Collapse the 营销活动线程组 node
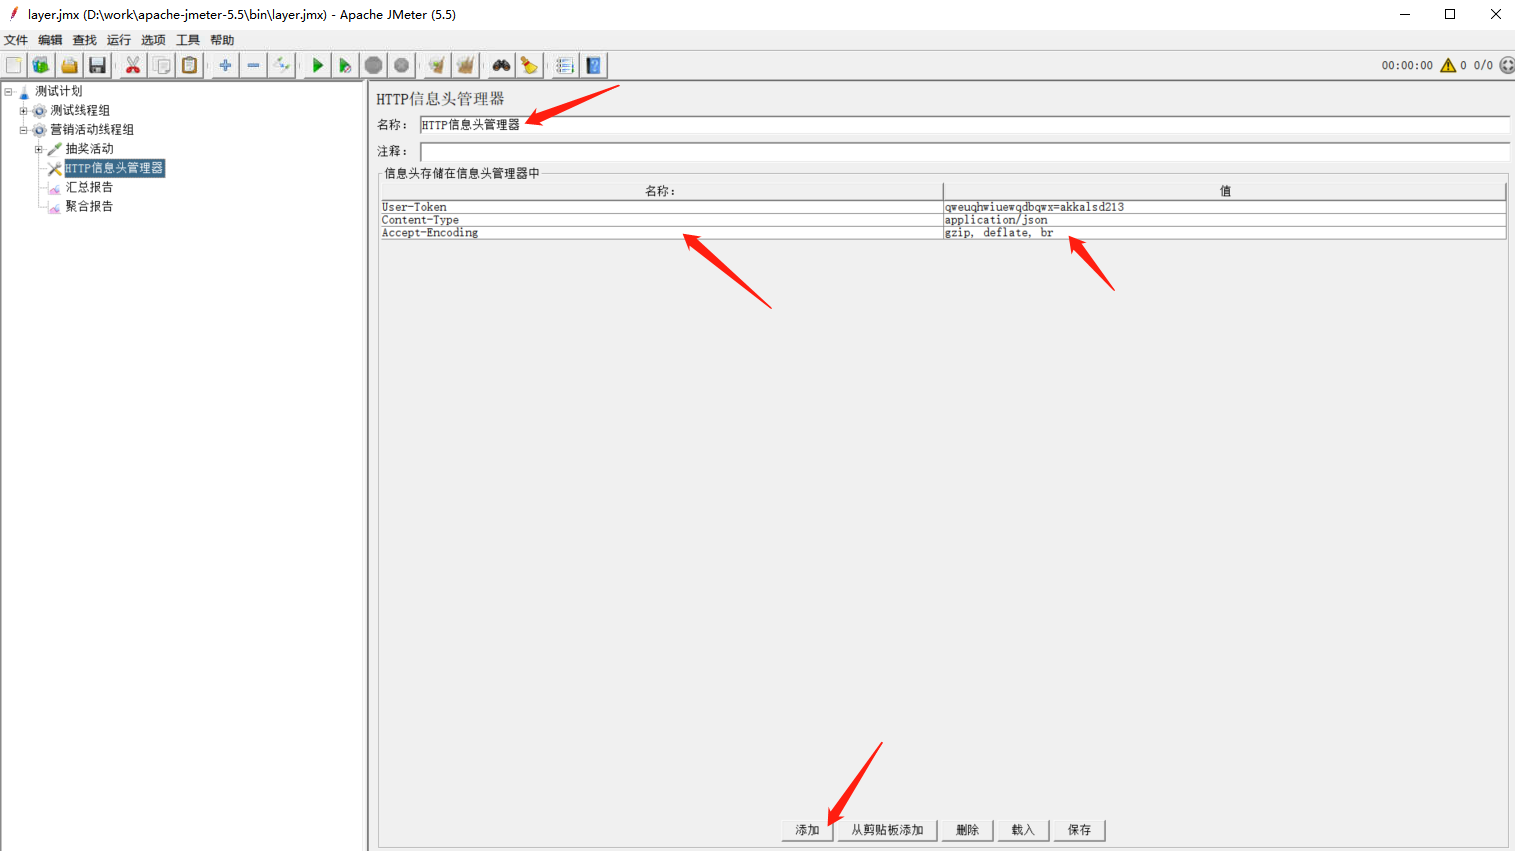 23,130
